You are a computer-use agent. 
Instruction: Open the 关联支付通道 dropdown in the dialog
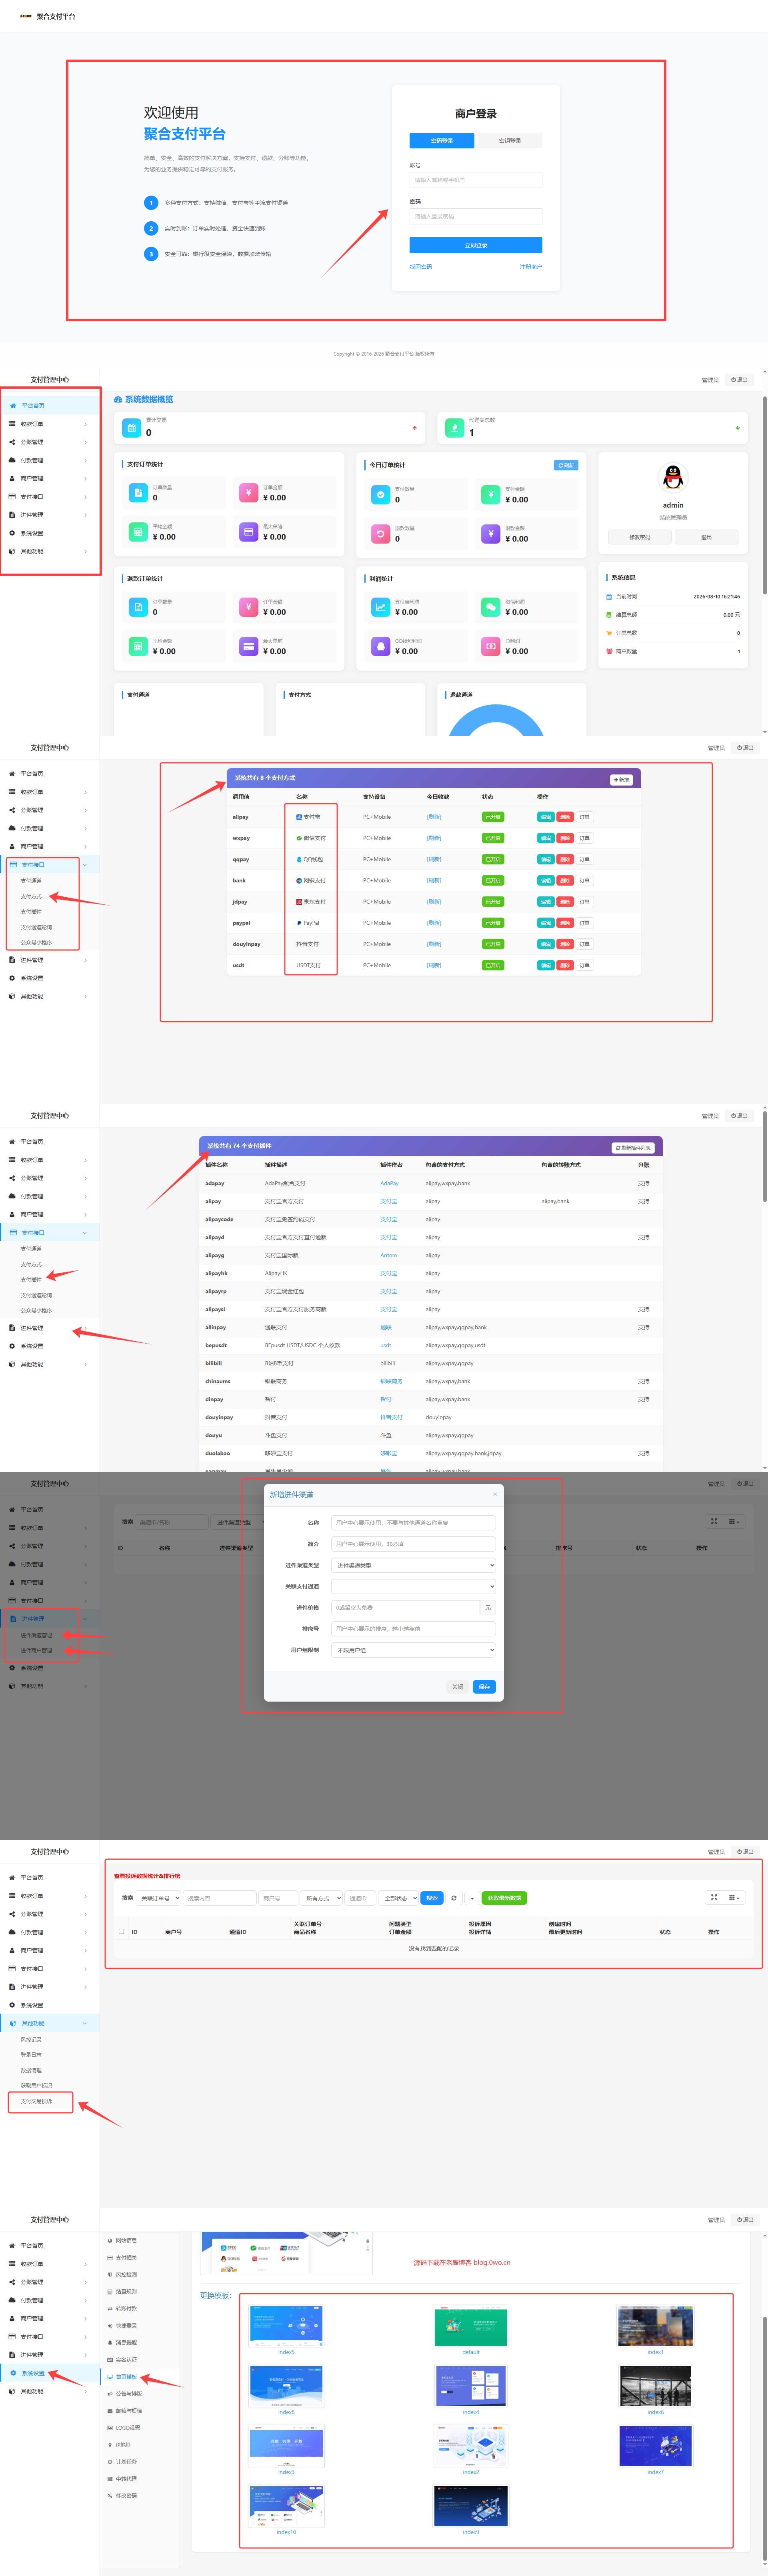pyautogui.click(x=413, y=1586)
